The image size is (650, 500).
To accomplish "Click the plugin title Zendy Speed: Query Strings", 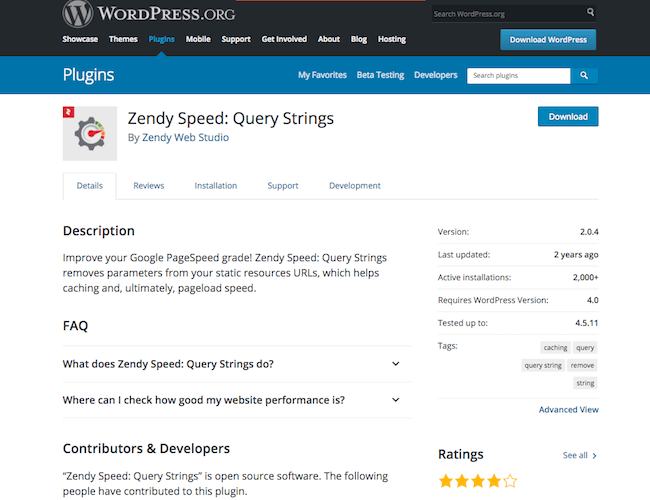I will (230, 119).
